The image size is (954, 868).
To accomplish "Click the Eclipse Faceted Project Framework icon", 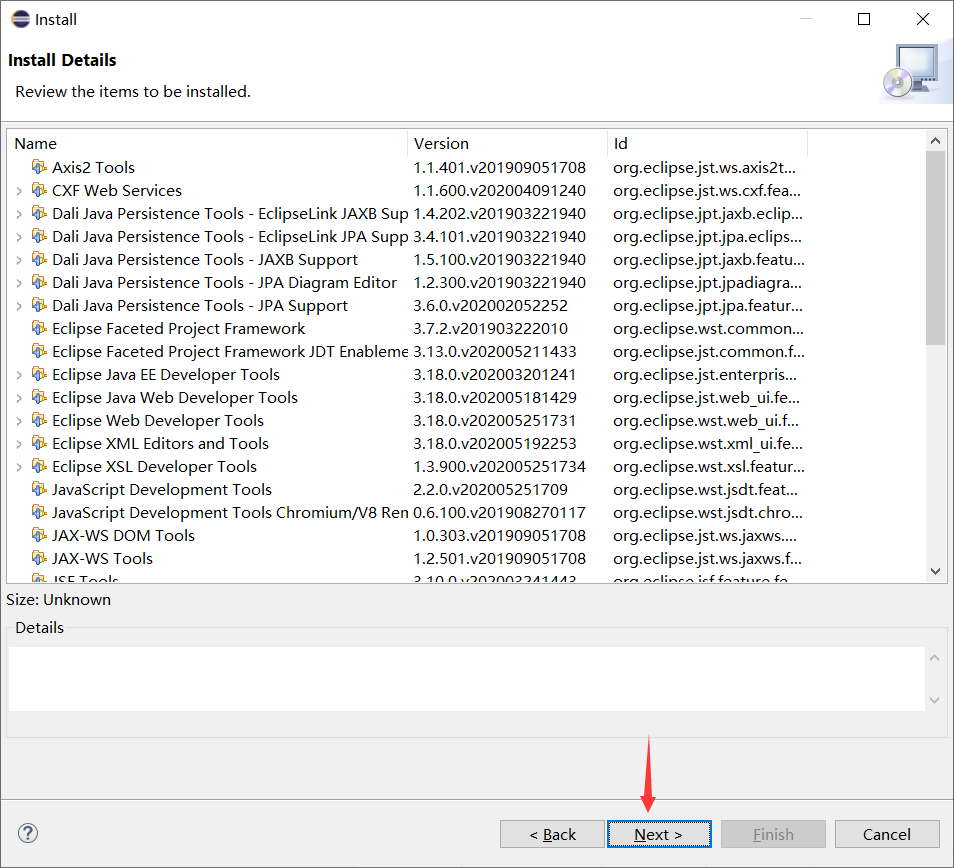I will (39, 328).
